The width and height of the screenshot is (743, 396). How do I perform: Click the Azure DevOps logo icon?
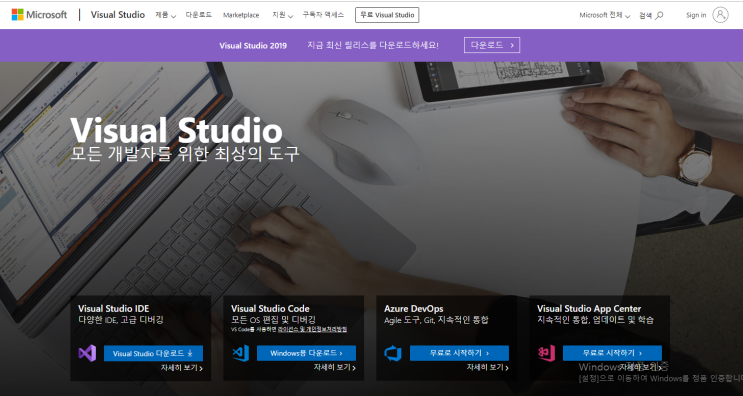(x=393, y=353)
